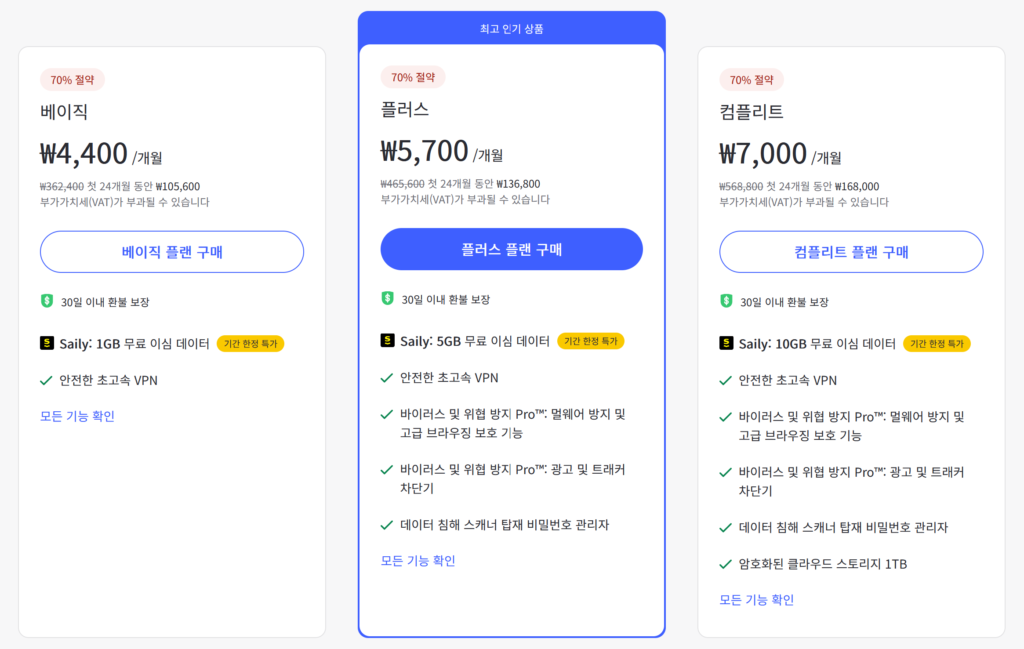Click 70% 절약 badge on 컴플리트 plan
The width and height of the screenshot is (1024, 649).
point(752,80)
